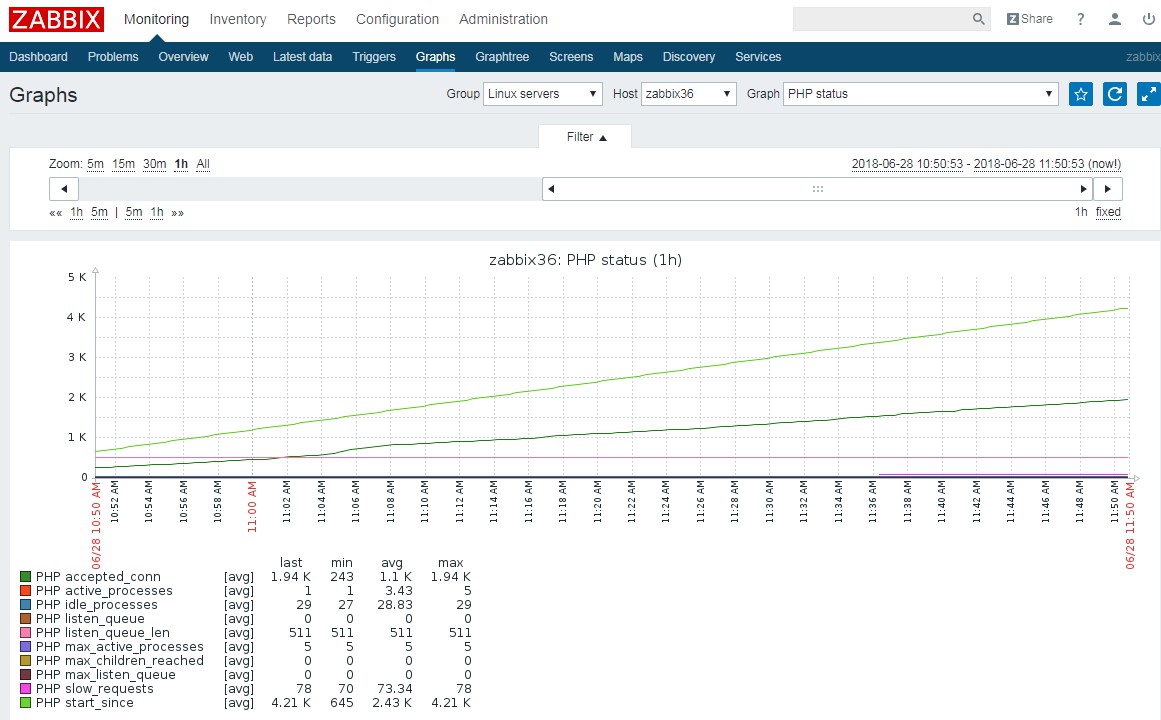
Task: Open the Group dropdown
Action: (543, 94)
